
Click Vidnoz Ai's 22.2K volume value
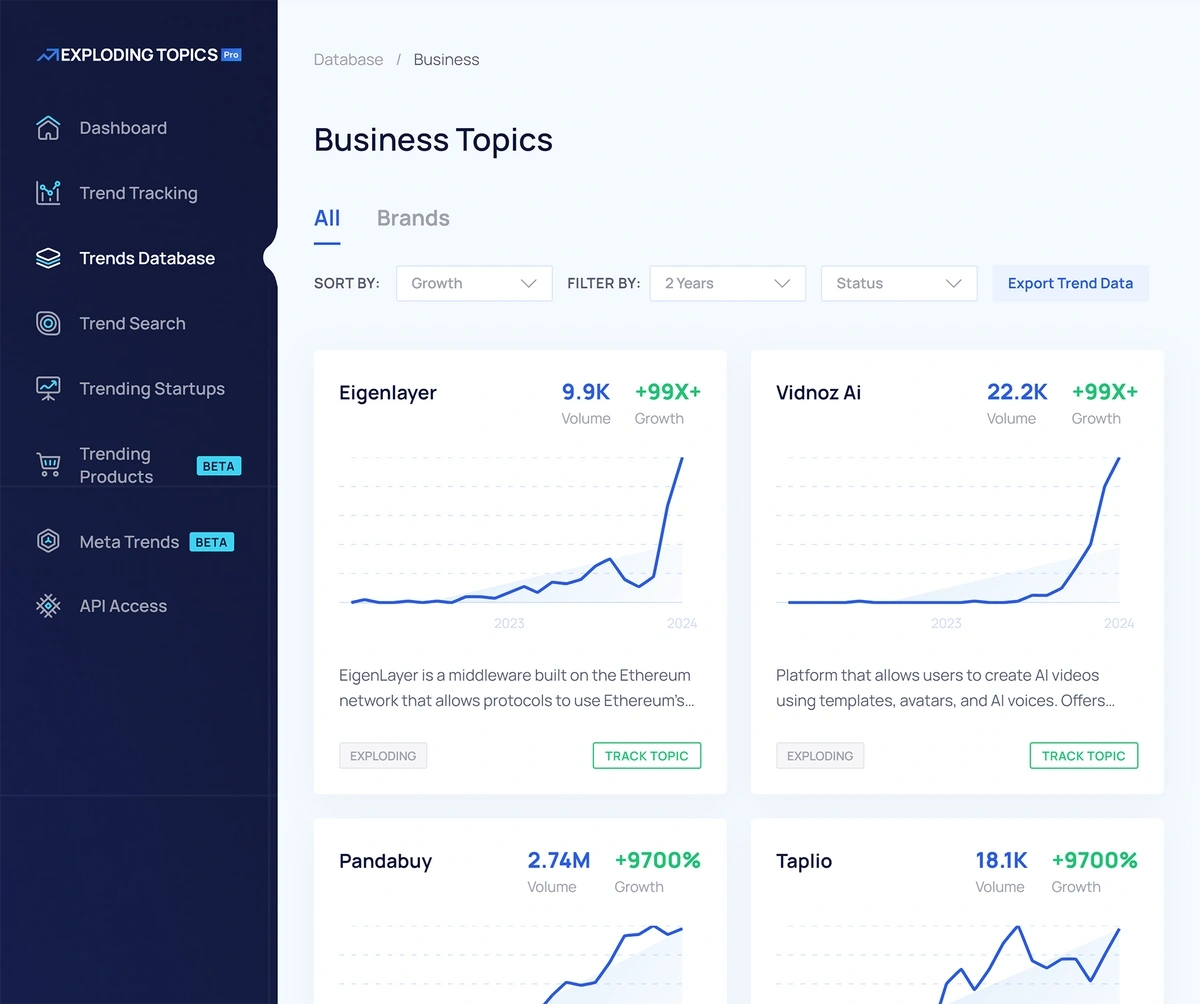[x=1017, y=392]
